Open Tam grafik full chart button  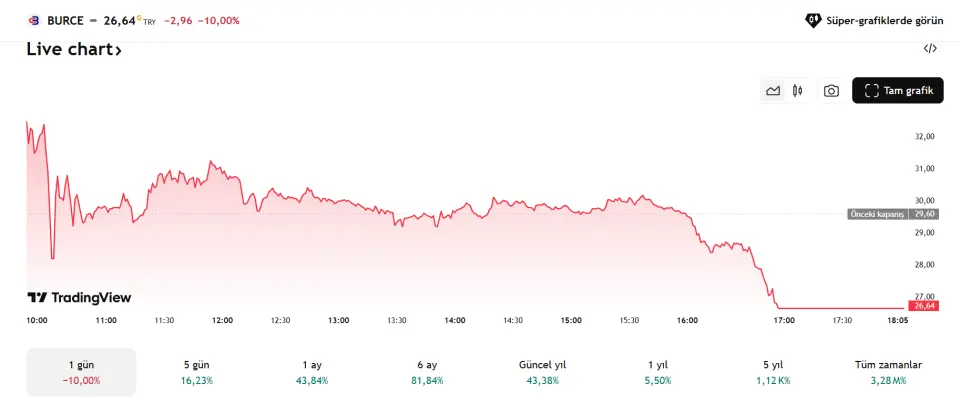tap(897, 91)
